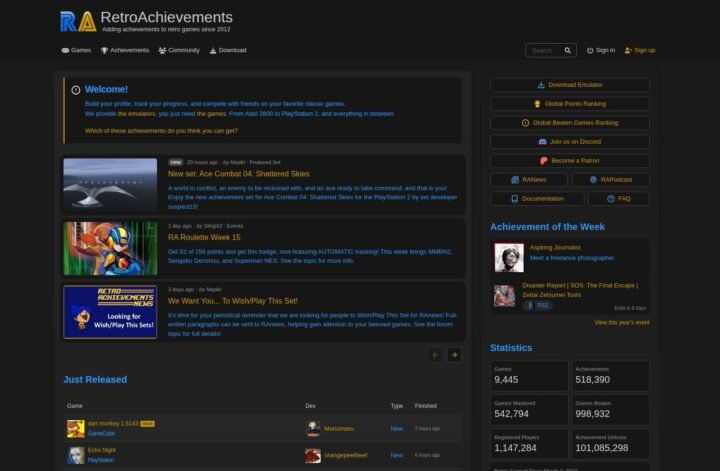Open the Achievements menu
The image size is (720, 471).
pos(125,50)
